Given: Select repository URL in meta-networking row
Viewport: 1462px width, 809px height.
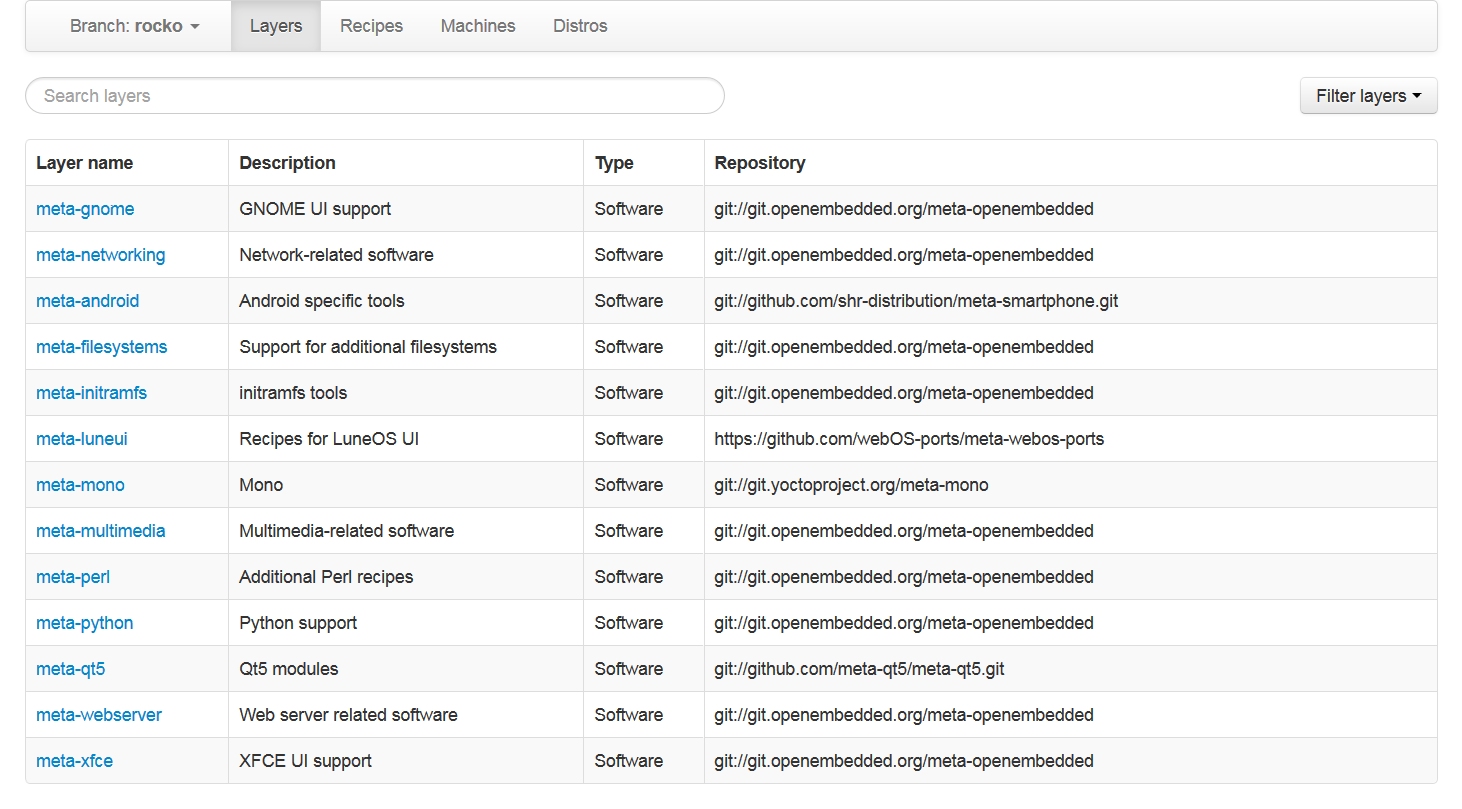Looking at the screenshot, I should (904, 255).
